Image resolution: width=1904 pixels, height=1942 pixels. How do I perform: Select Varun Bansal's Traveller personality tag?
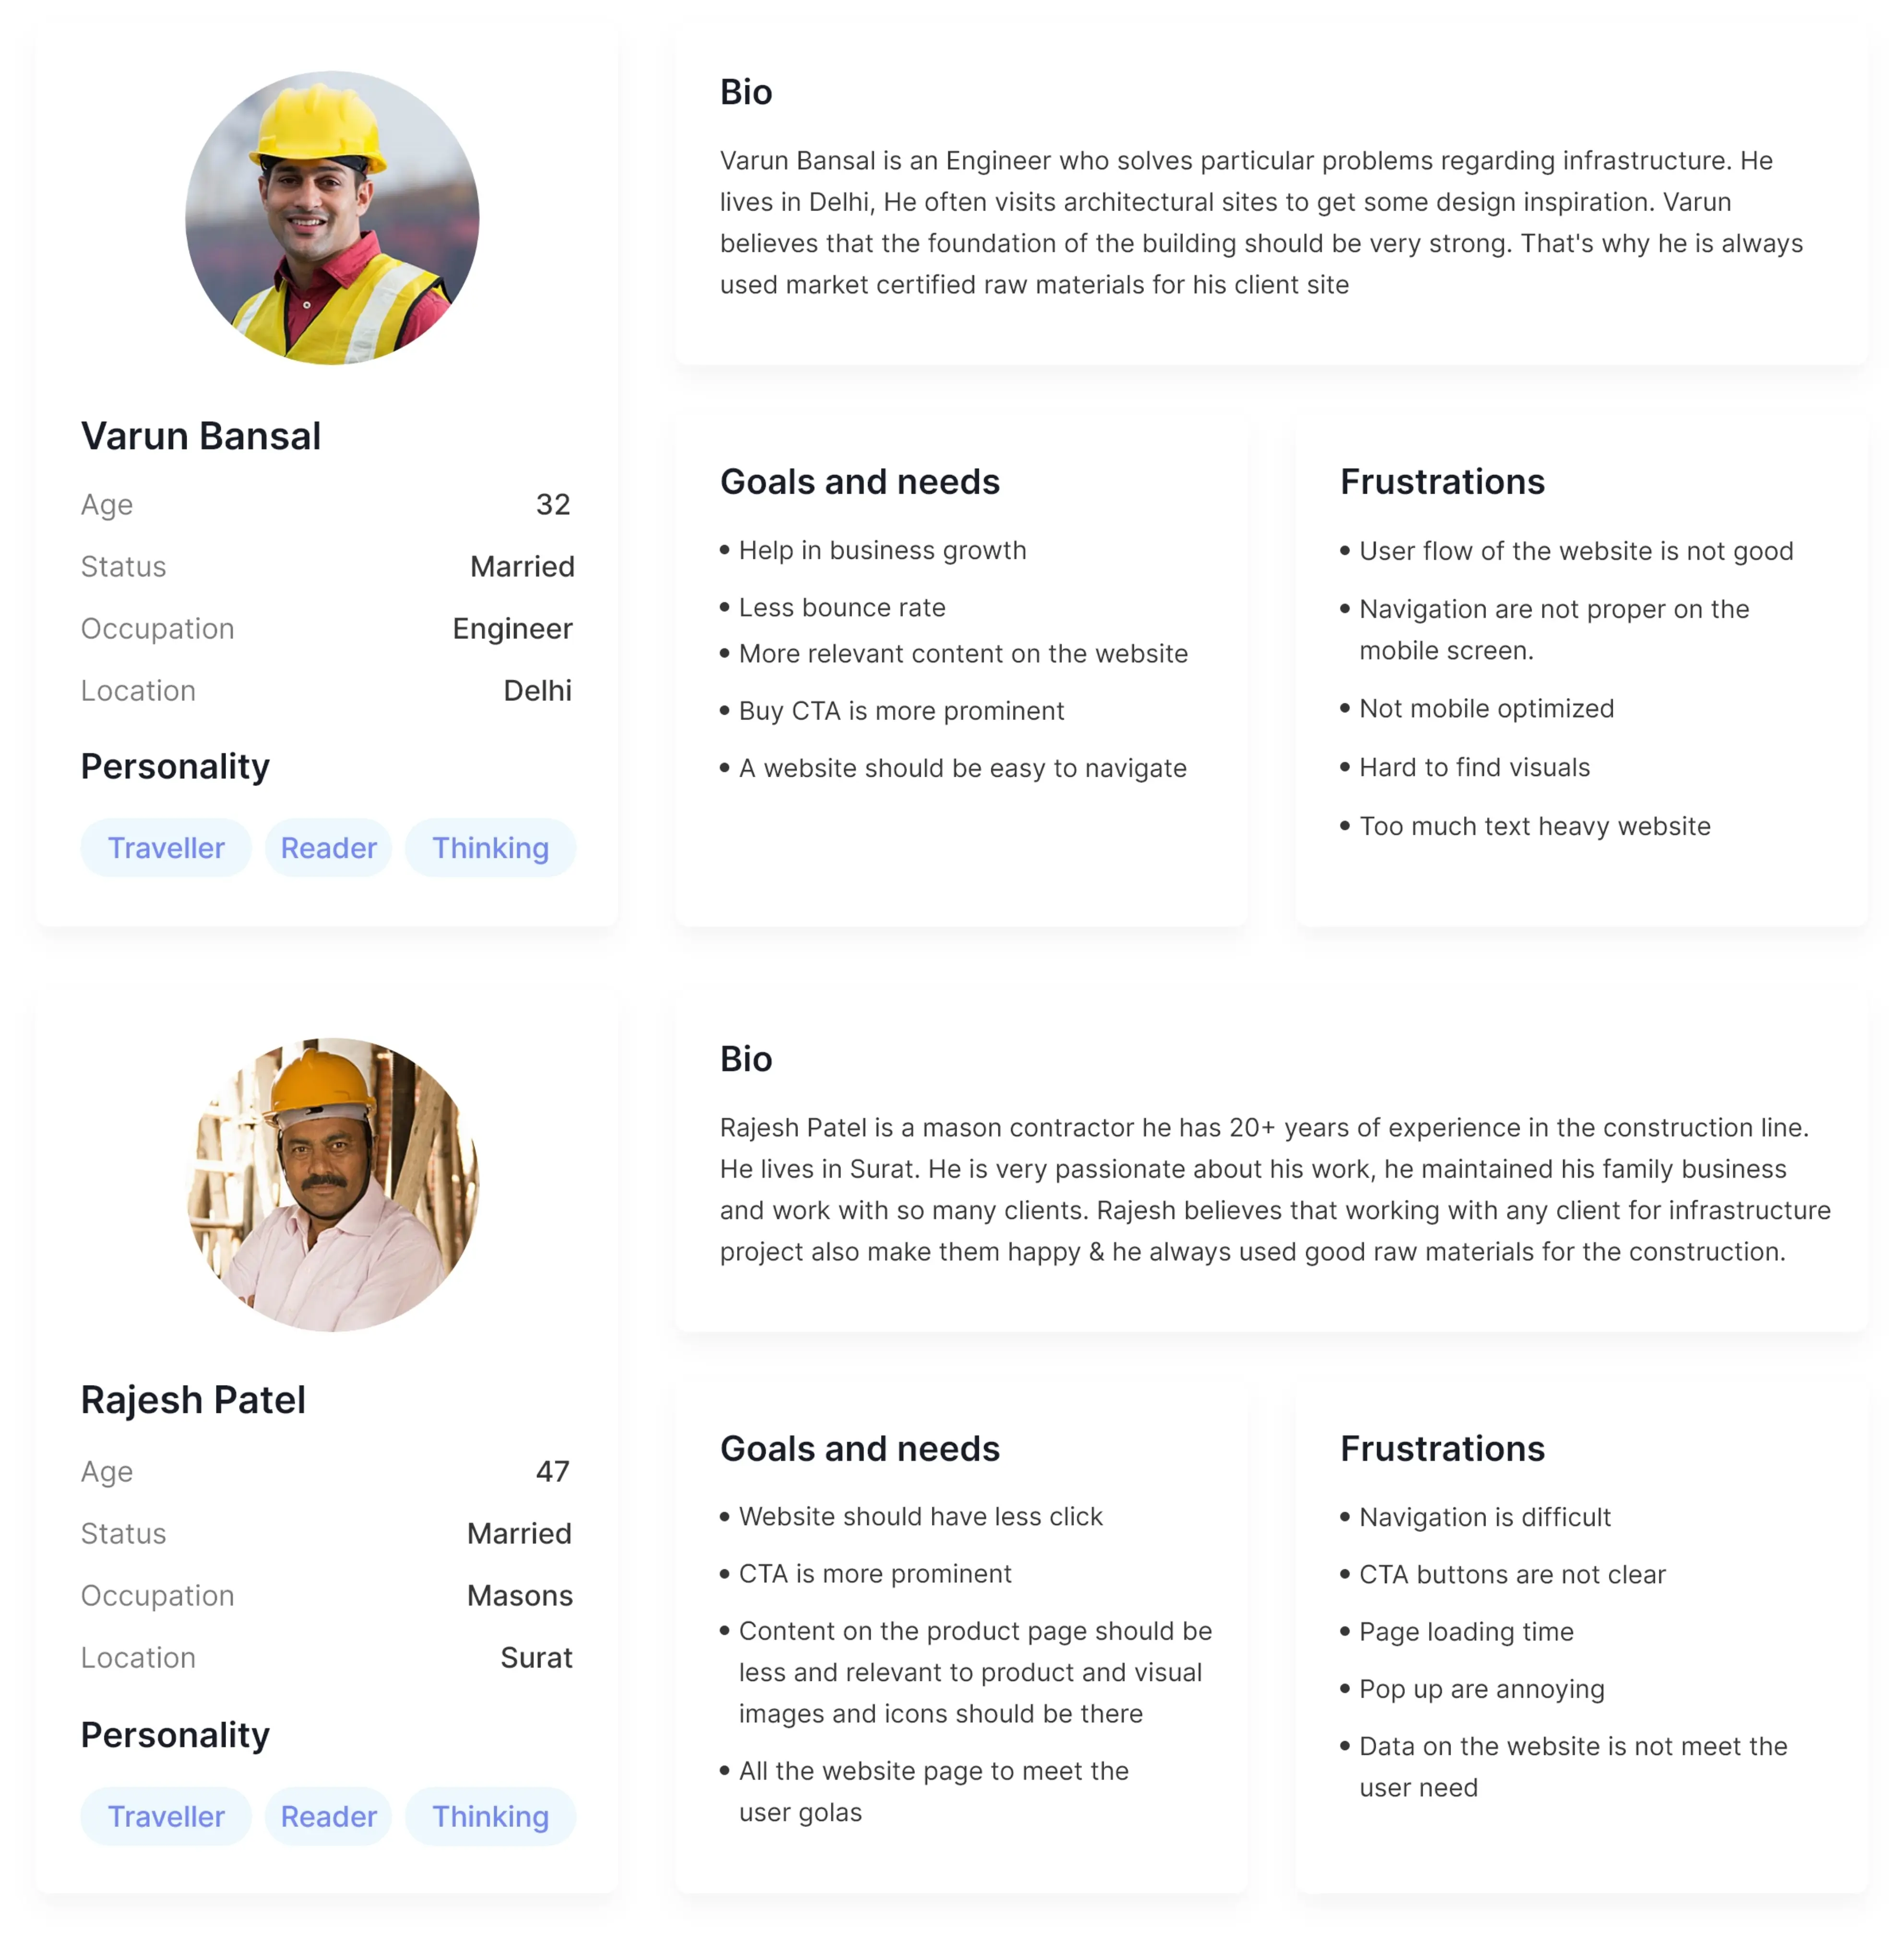click(166, 848)
